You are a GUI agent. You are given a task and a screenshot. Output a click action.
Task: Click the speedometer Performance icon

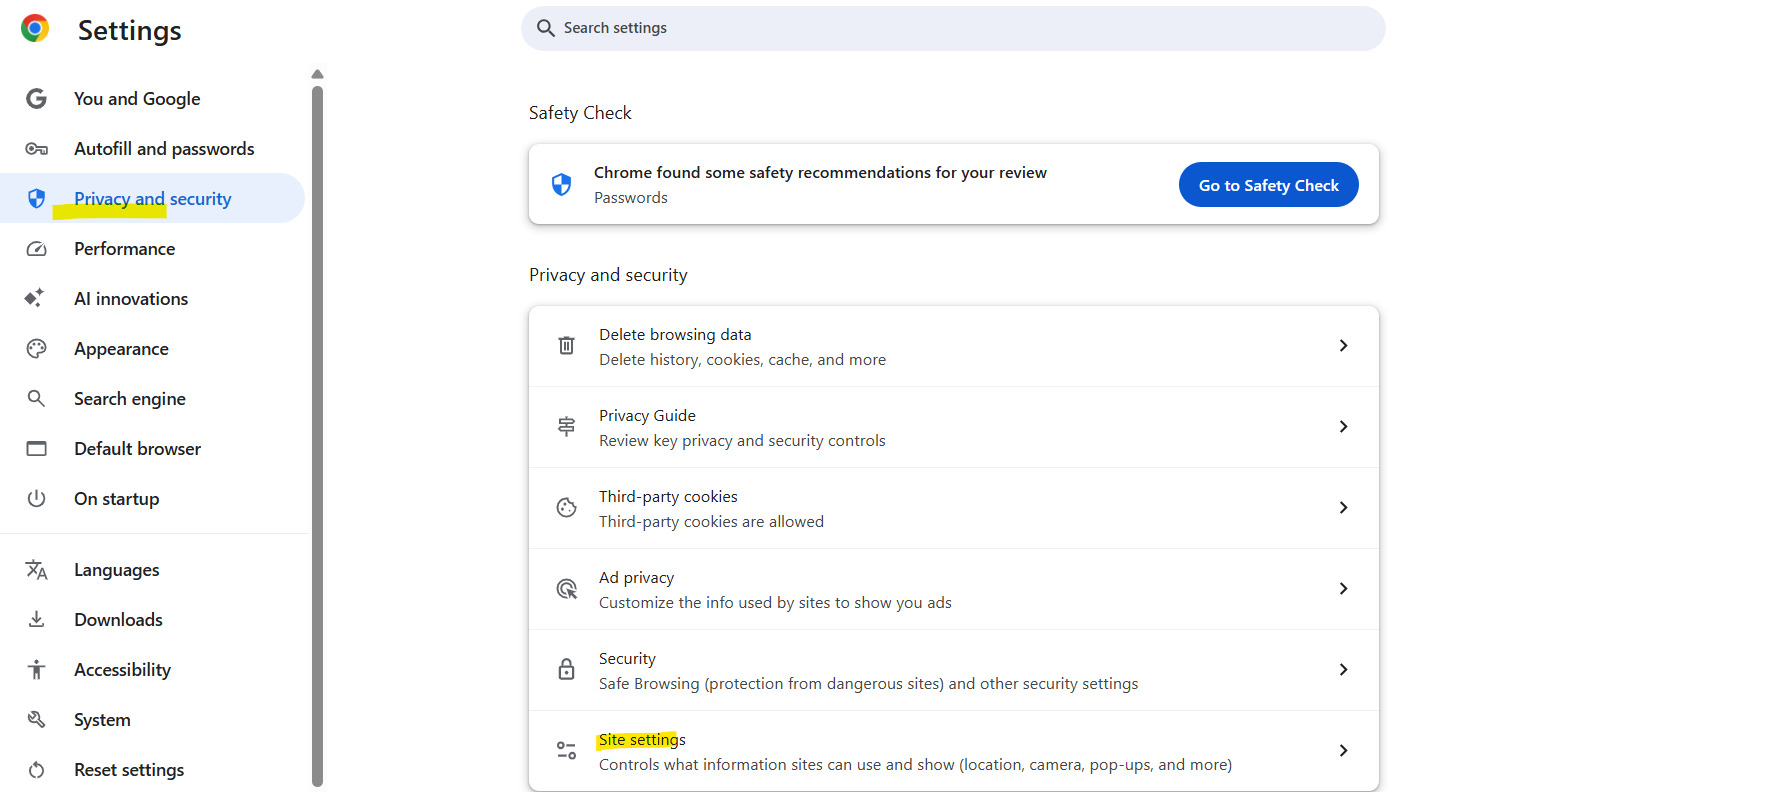pyautogui.click(x=36, y=249)
